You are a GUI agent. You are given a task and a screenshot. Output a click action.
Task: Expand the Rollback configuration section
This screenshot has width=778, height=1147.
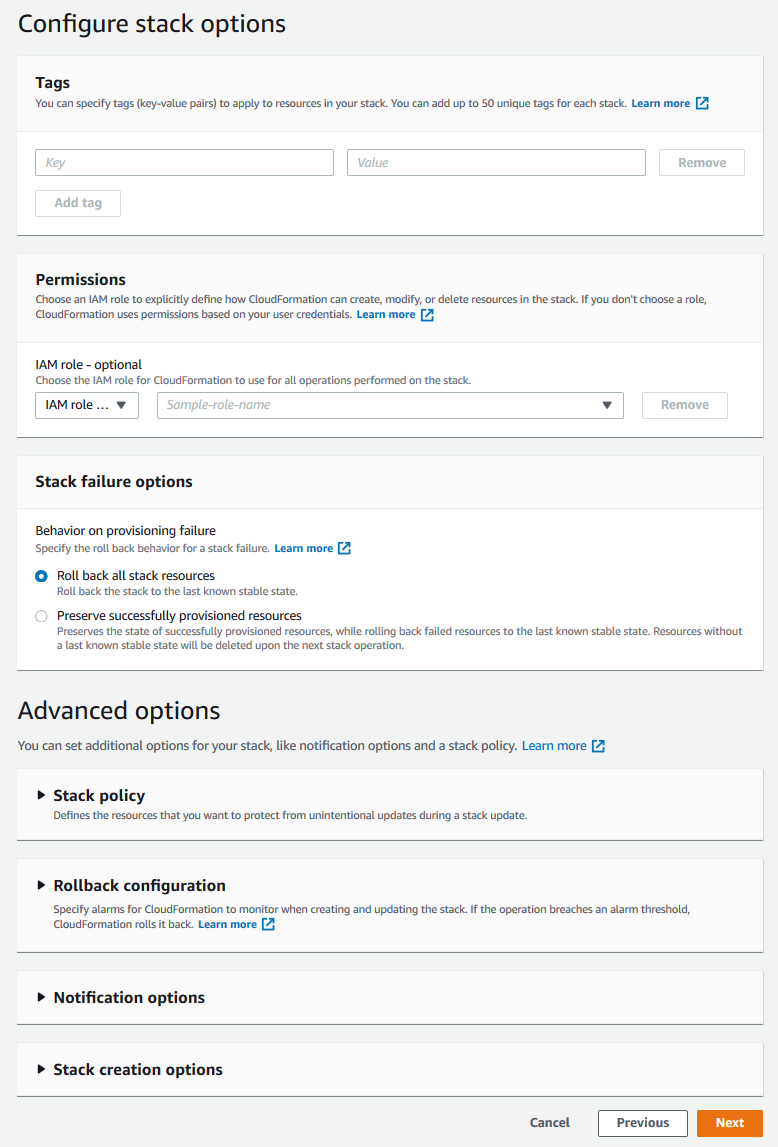pyautogui.click(x=140, y=885)
